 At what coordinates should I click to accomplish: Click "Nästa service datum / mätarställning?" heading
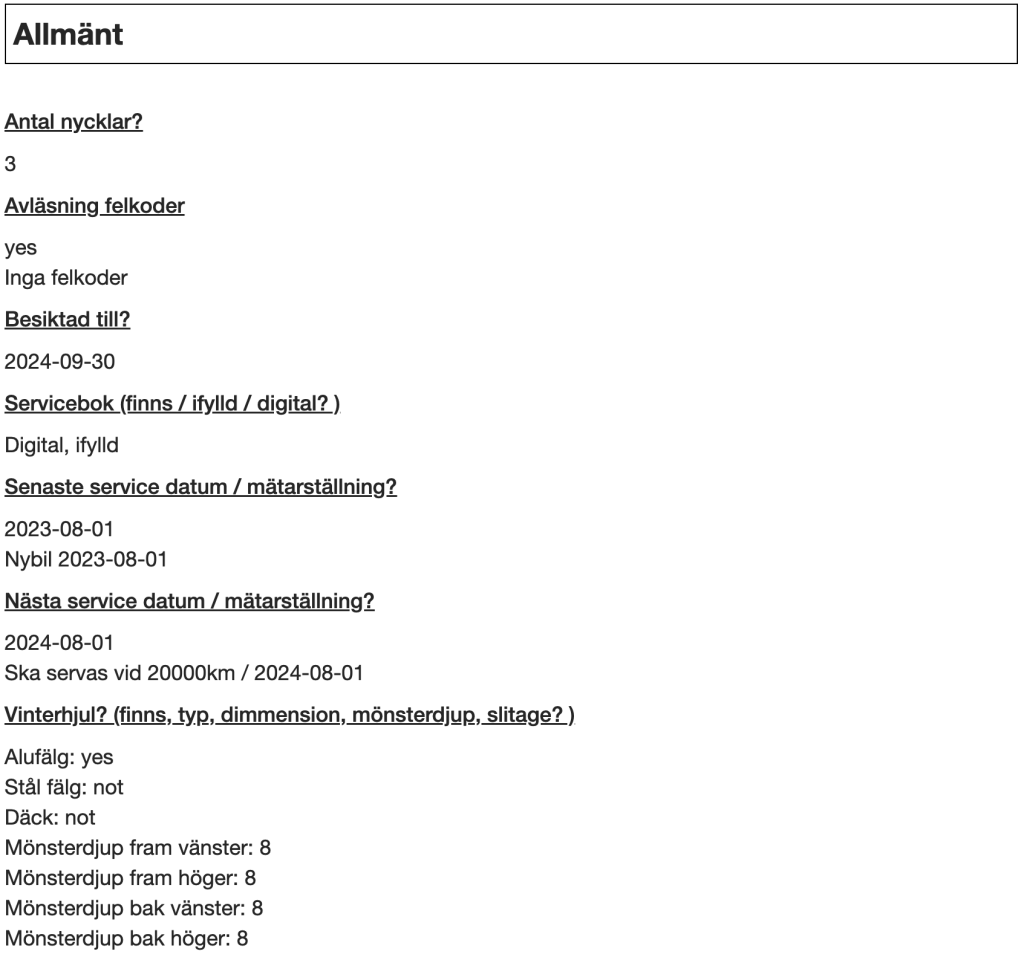pos(189,602)
